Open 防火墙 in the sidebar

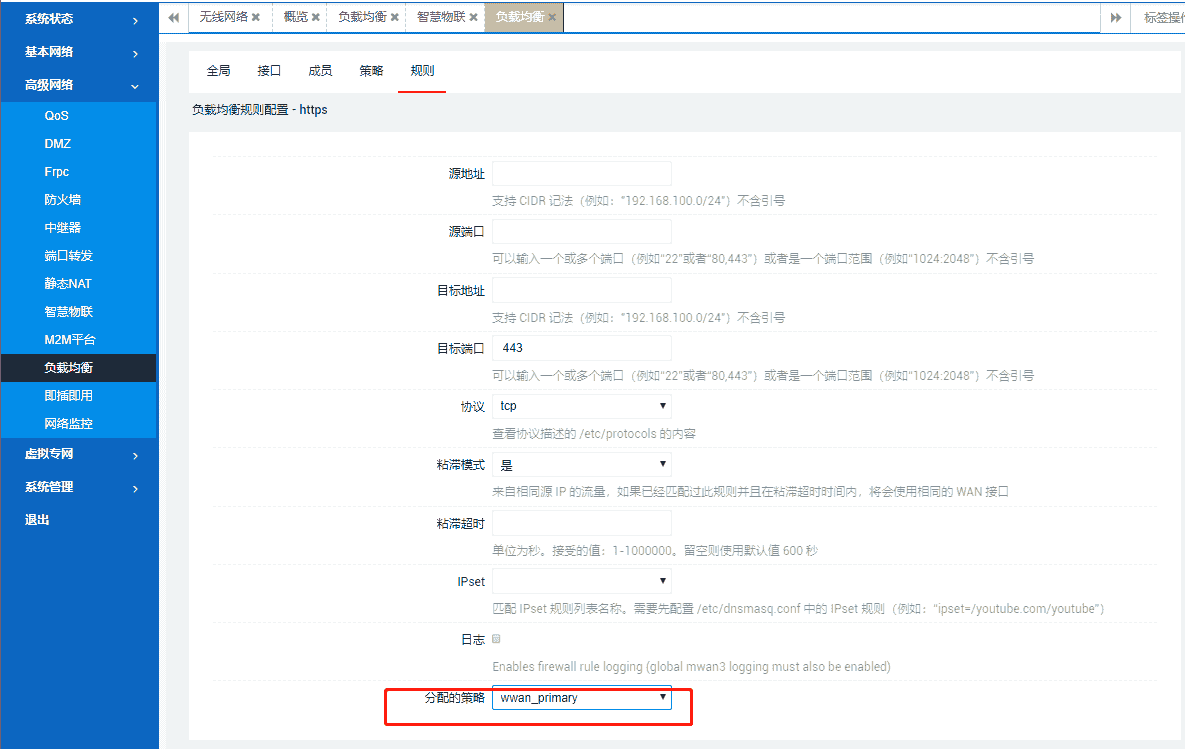tap(63, 200)
